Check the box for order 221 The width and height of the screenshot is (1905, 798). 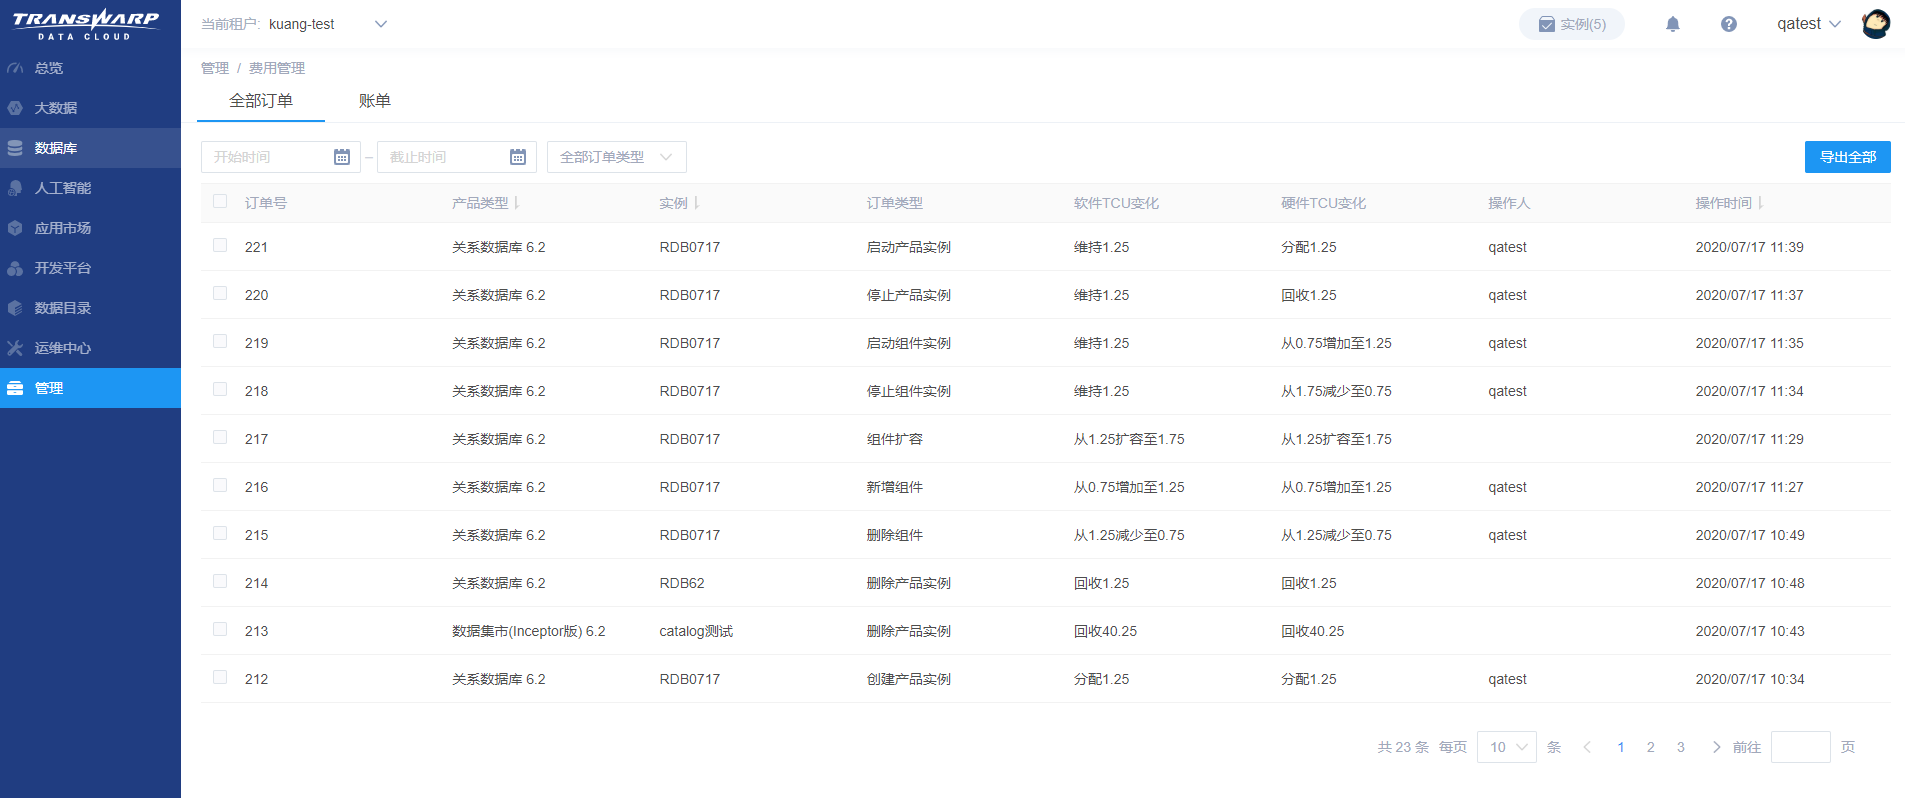[x=220, y=245]
